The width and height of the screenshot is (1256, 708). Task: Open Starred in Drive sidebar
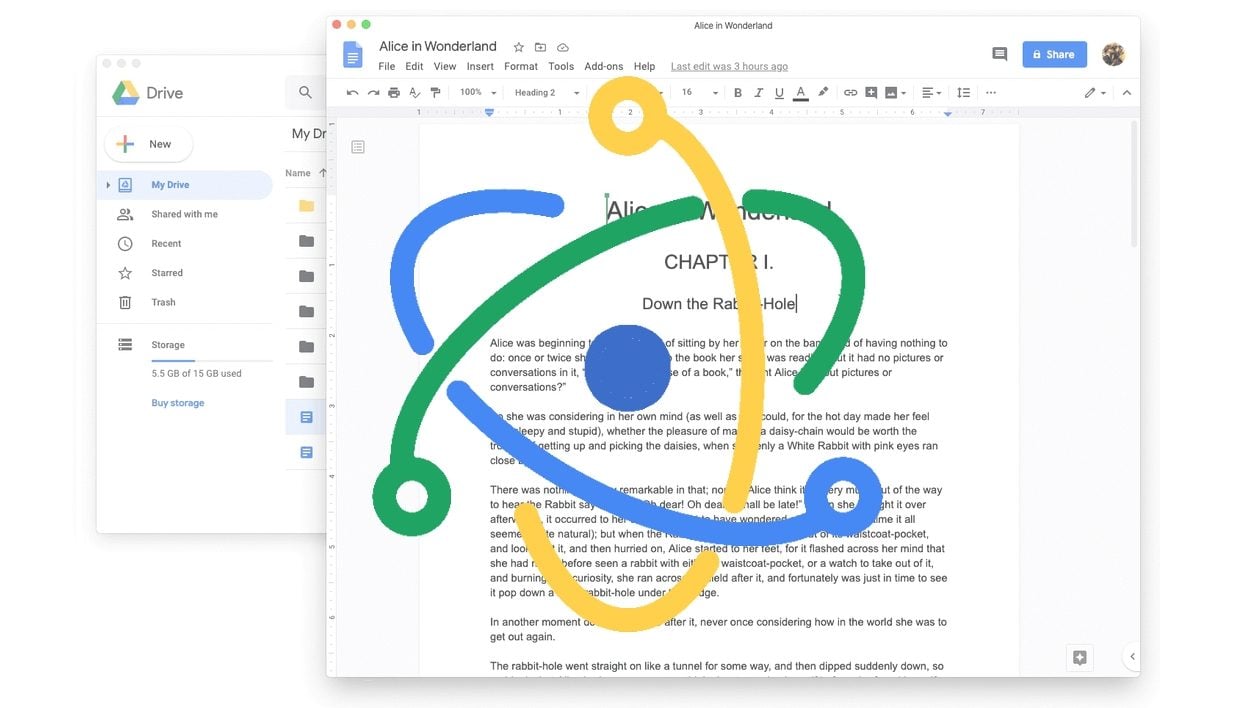click(x=167, y=273)
